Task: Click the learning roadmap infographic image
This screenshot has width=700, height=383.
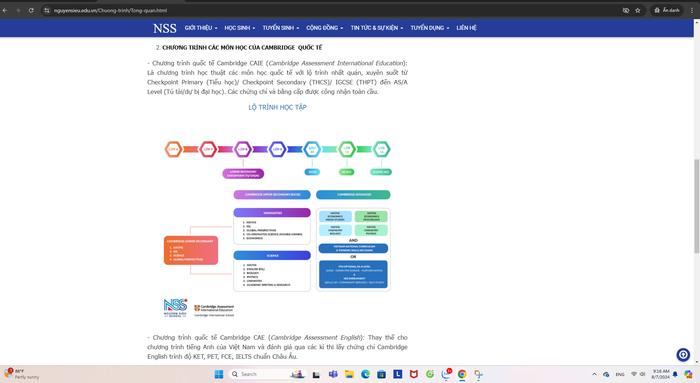Action: pyautogui.click(x=277, y=229)
